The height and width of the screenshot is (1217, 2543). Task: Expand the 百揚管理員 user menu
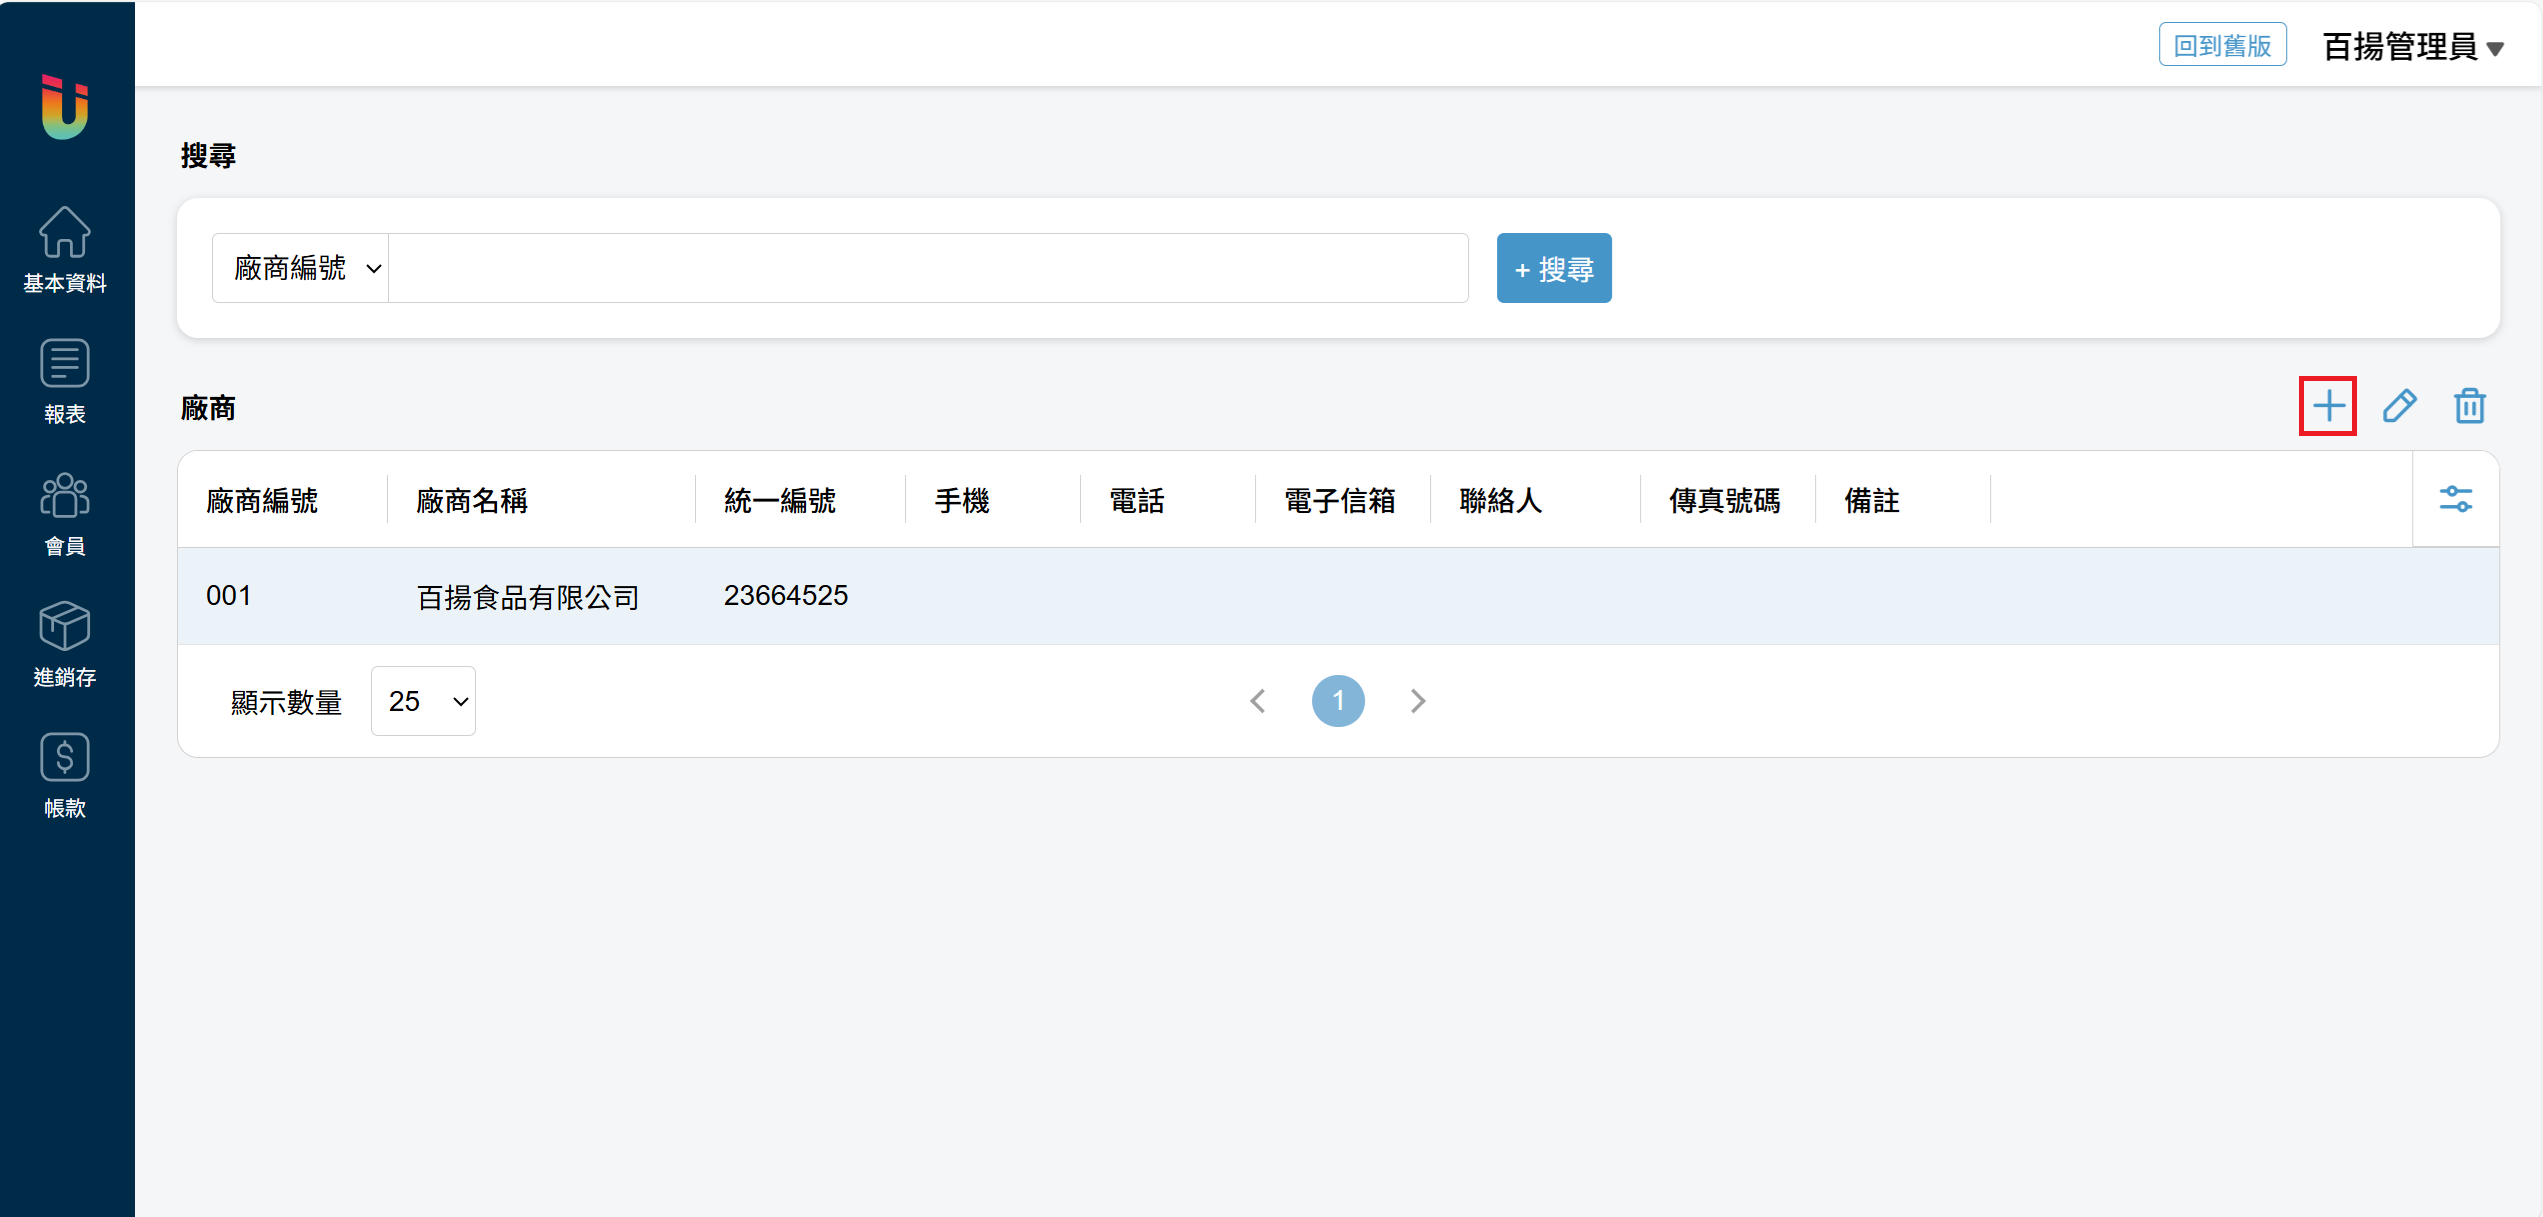click(x=2411, y=46)
